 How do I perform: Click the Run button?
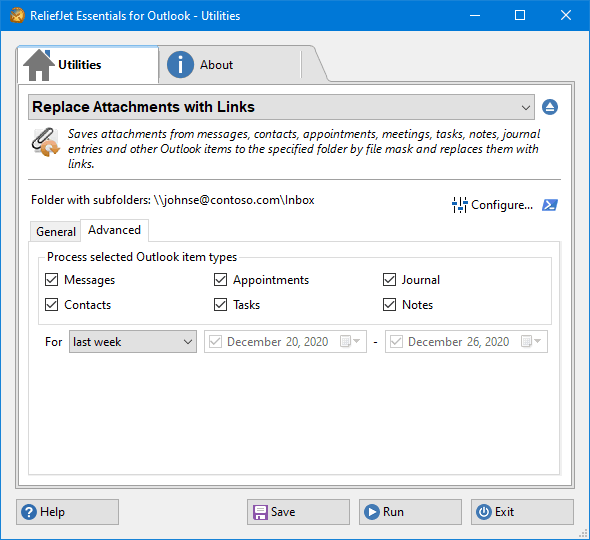(x=410, y=512)
